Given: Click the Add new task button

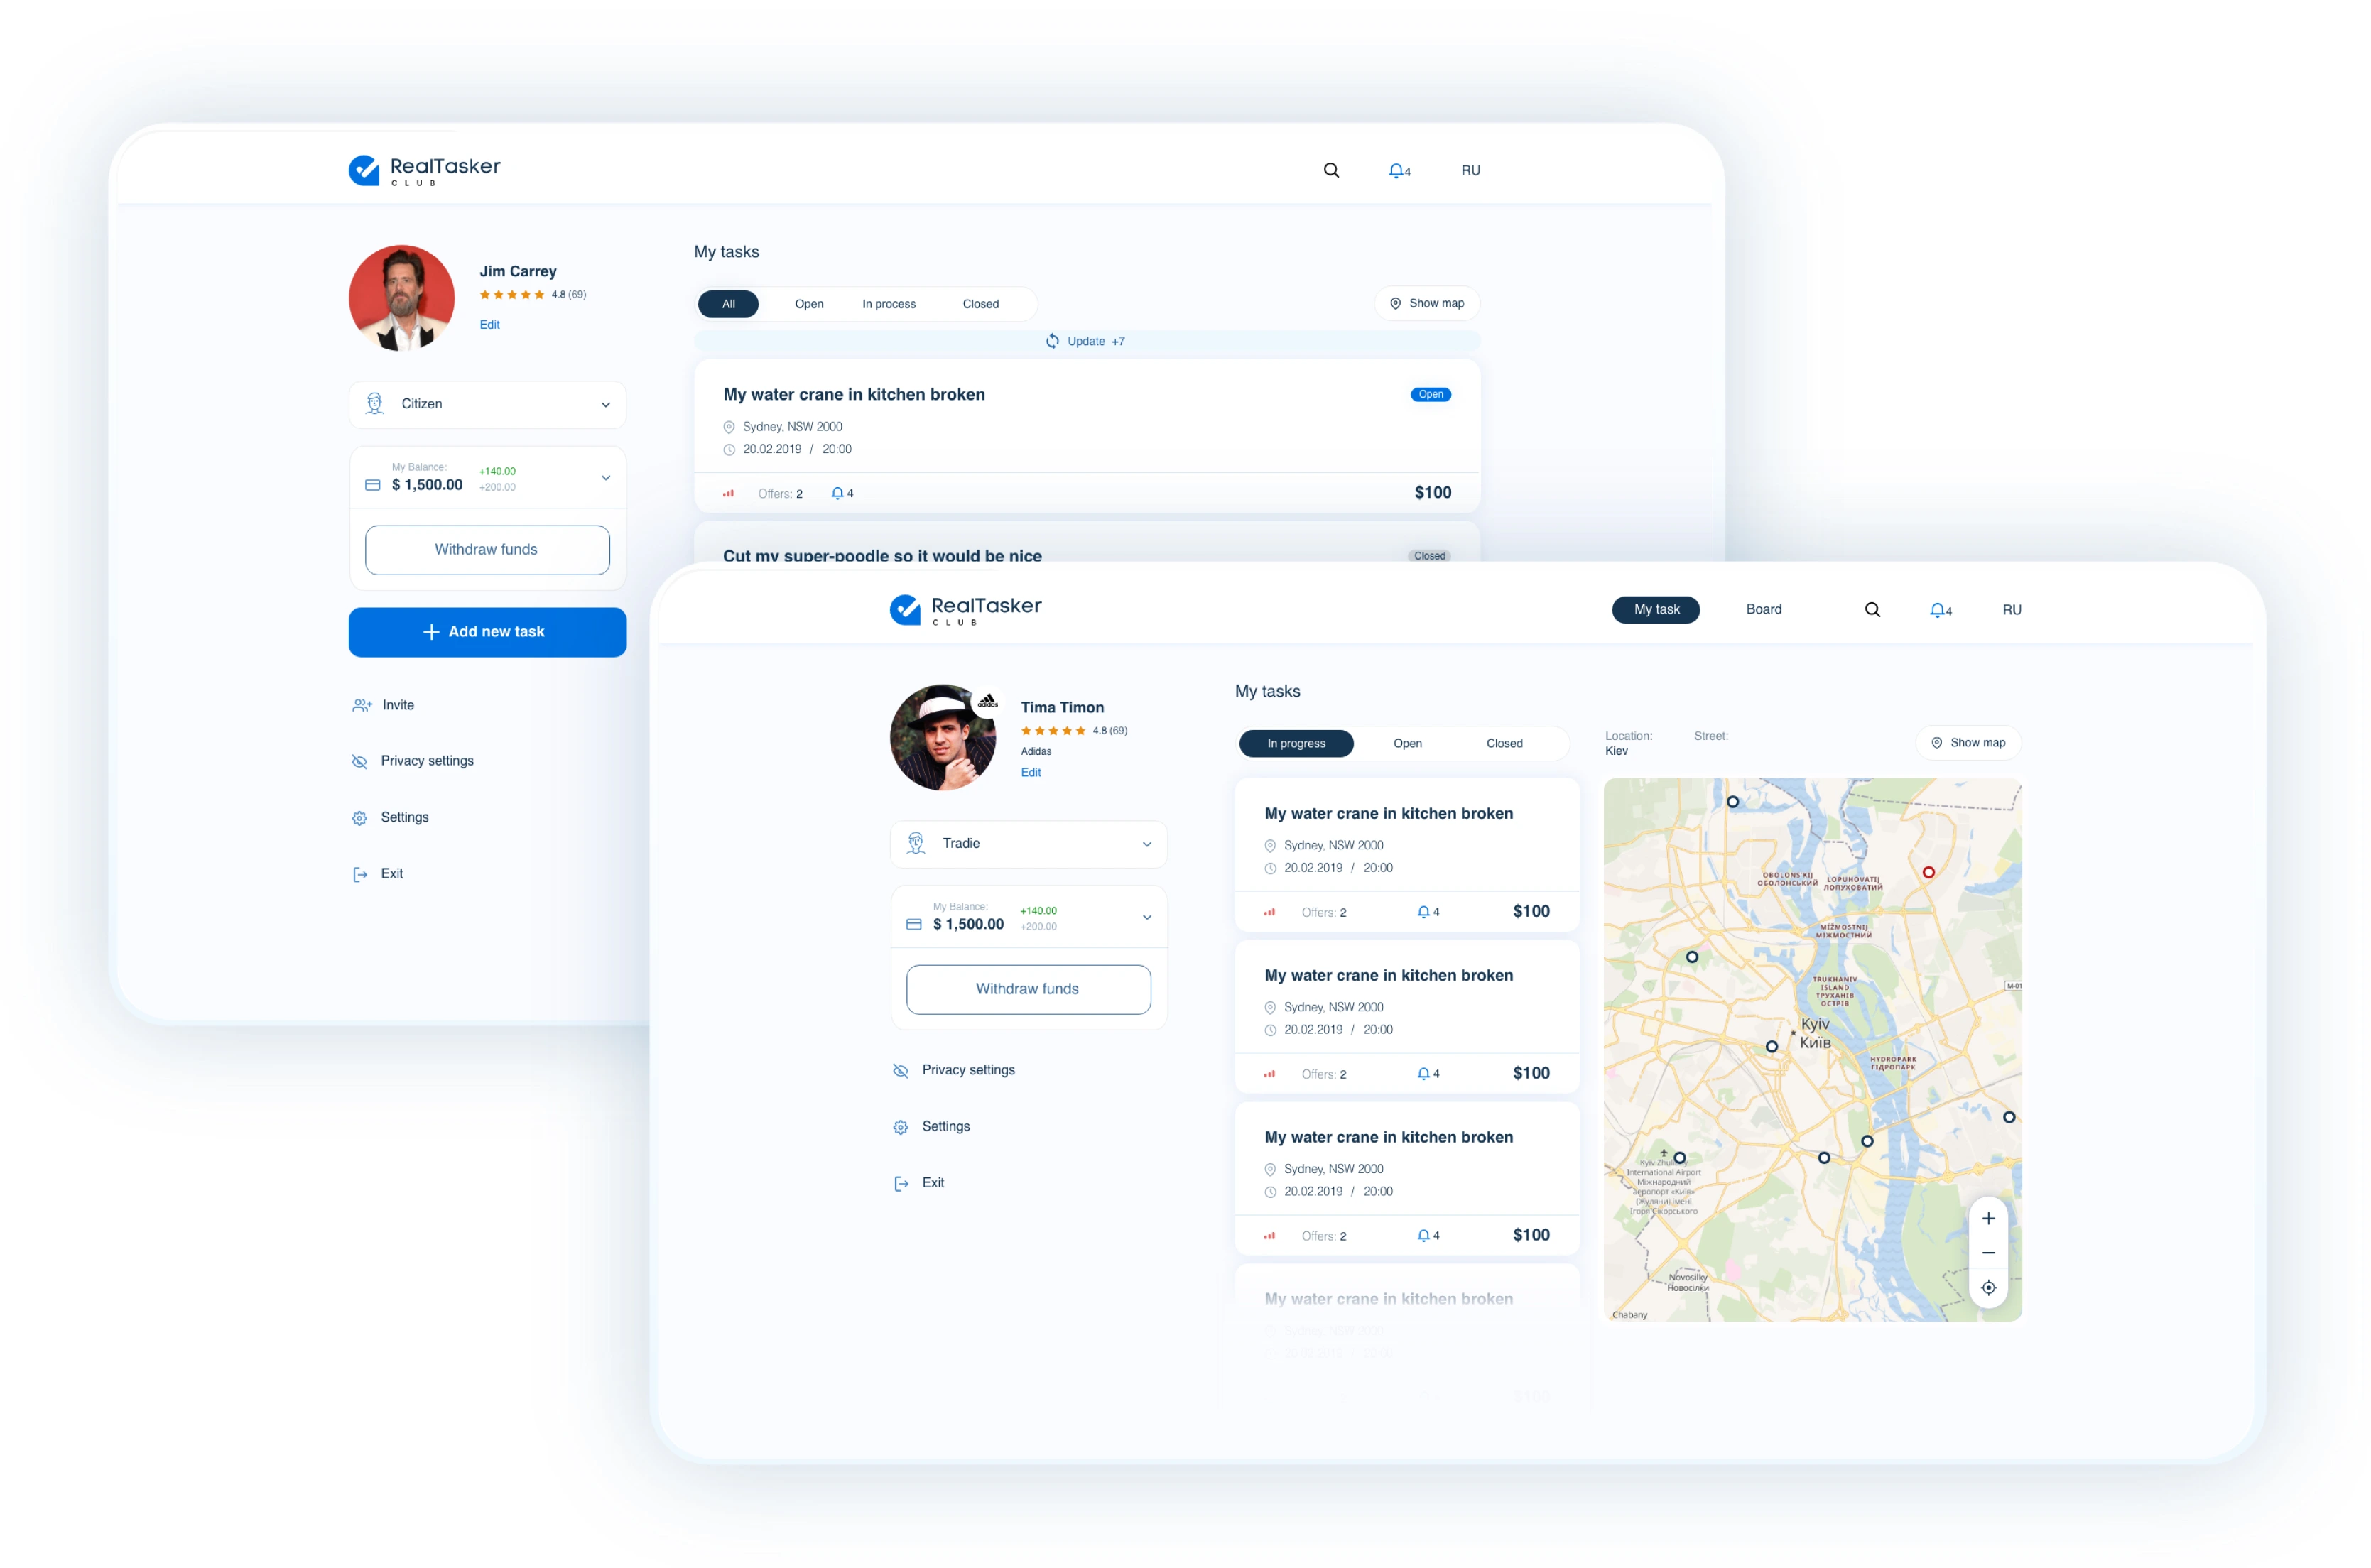Looking at the screenshot, I should [x=487, y=632].
